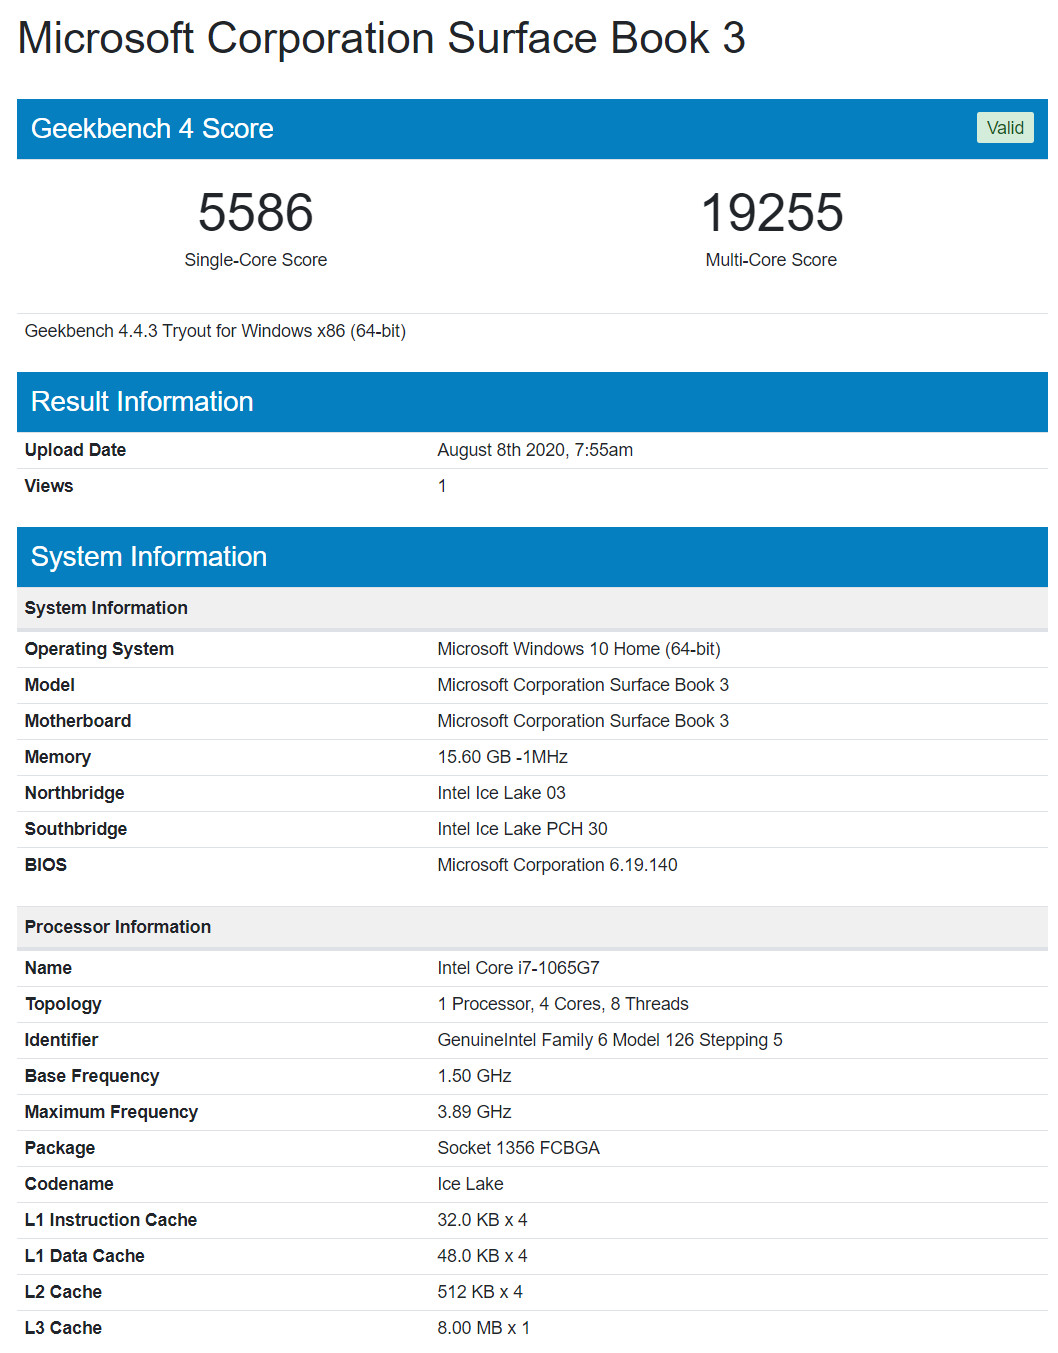Select the Model value Surface Book 3
The height and width of the screenshot is (1353, 1058).
point(583,685)
